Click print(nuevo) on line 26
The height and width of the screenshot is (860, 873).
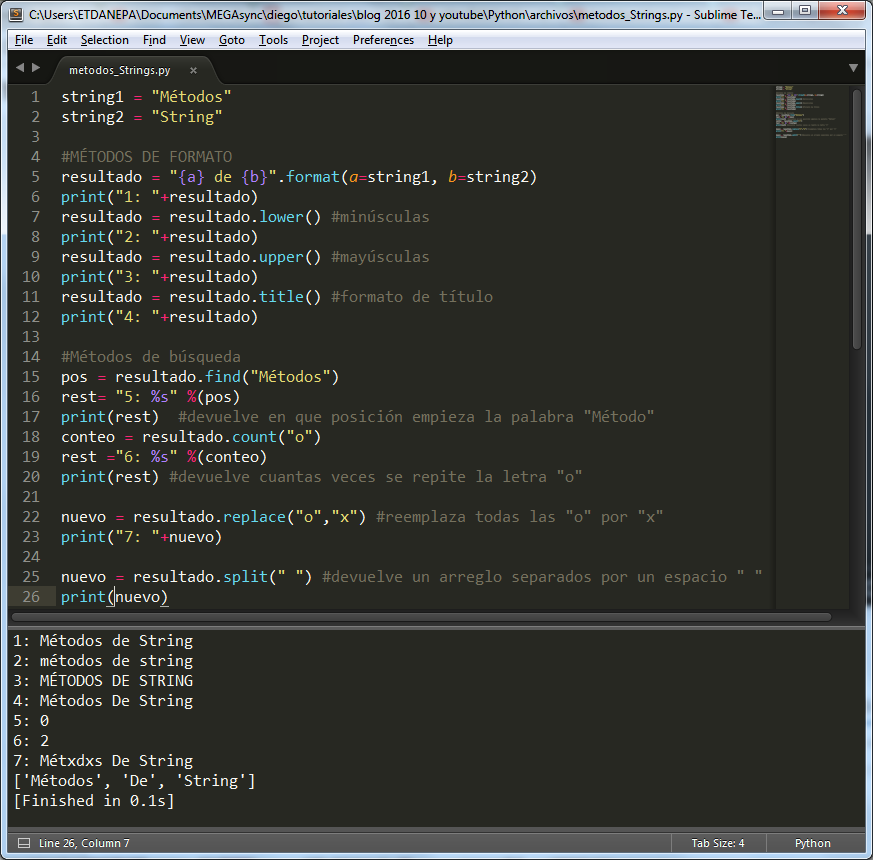[x=114, y=597]
